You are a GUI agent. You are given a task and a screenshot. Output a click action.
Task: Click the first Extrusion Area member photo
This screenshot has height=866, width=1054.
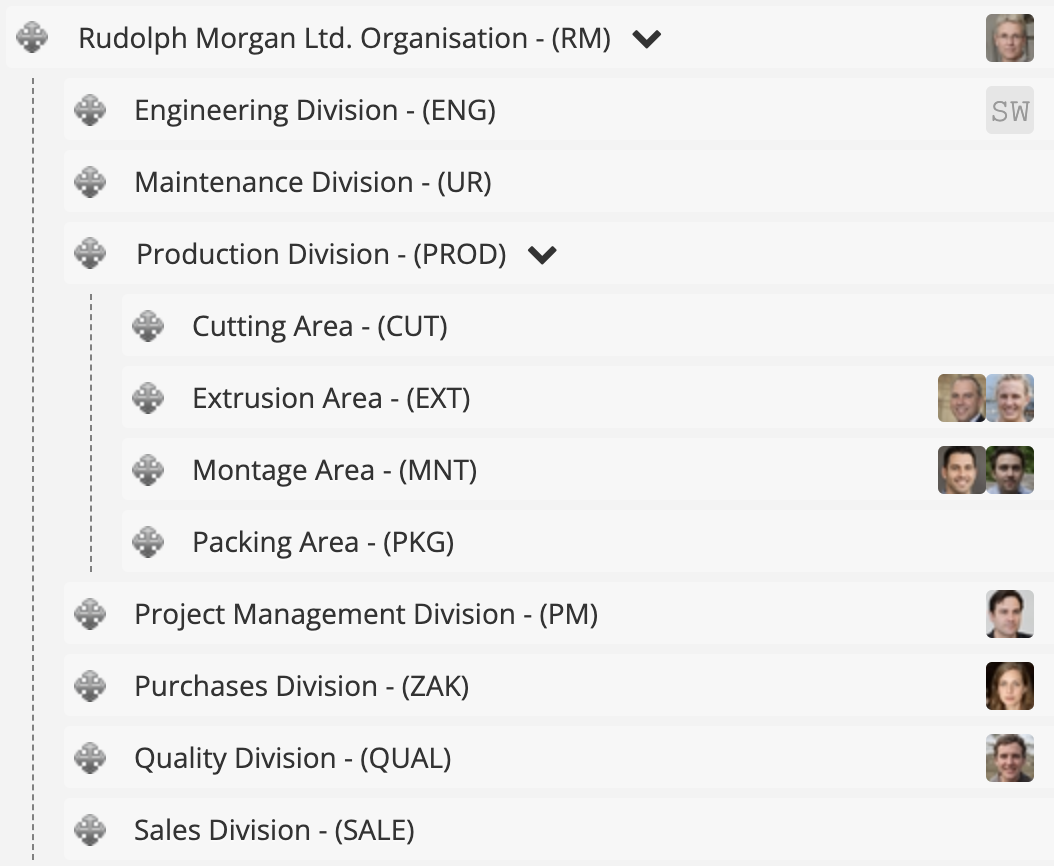pyautogui.click(x=962, y=398)
